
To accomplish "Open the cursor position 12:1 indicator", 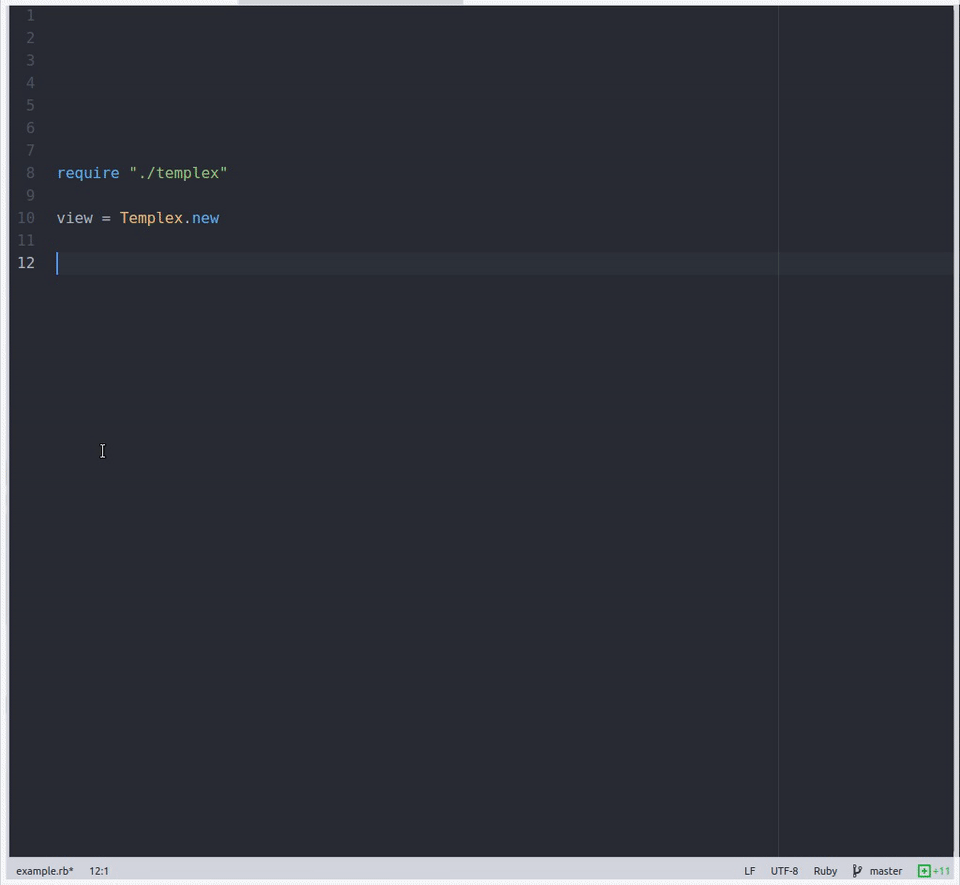I will pos(99,871).
